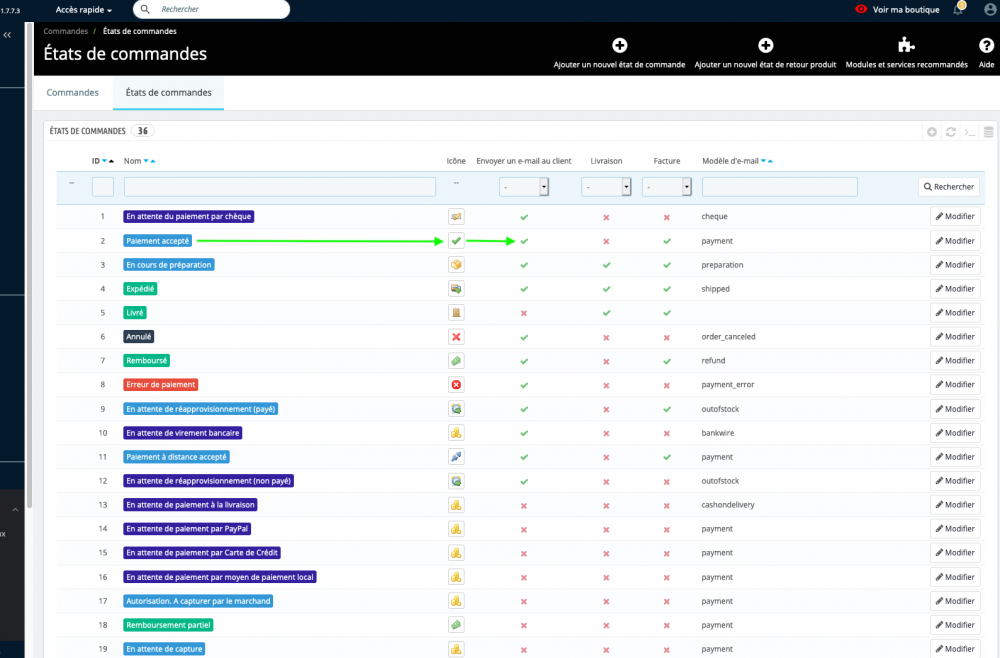
Task: Click the notifications bell icon
Action: pyautogui.click(x=958, y=9)
